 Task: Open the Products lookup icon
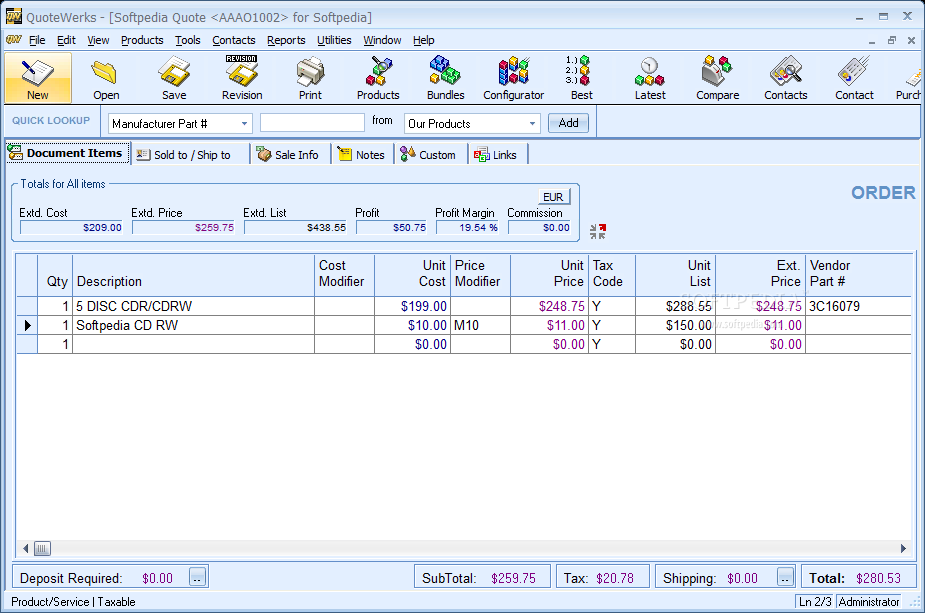coord(378,78)
